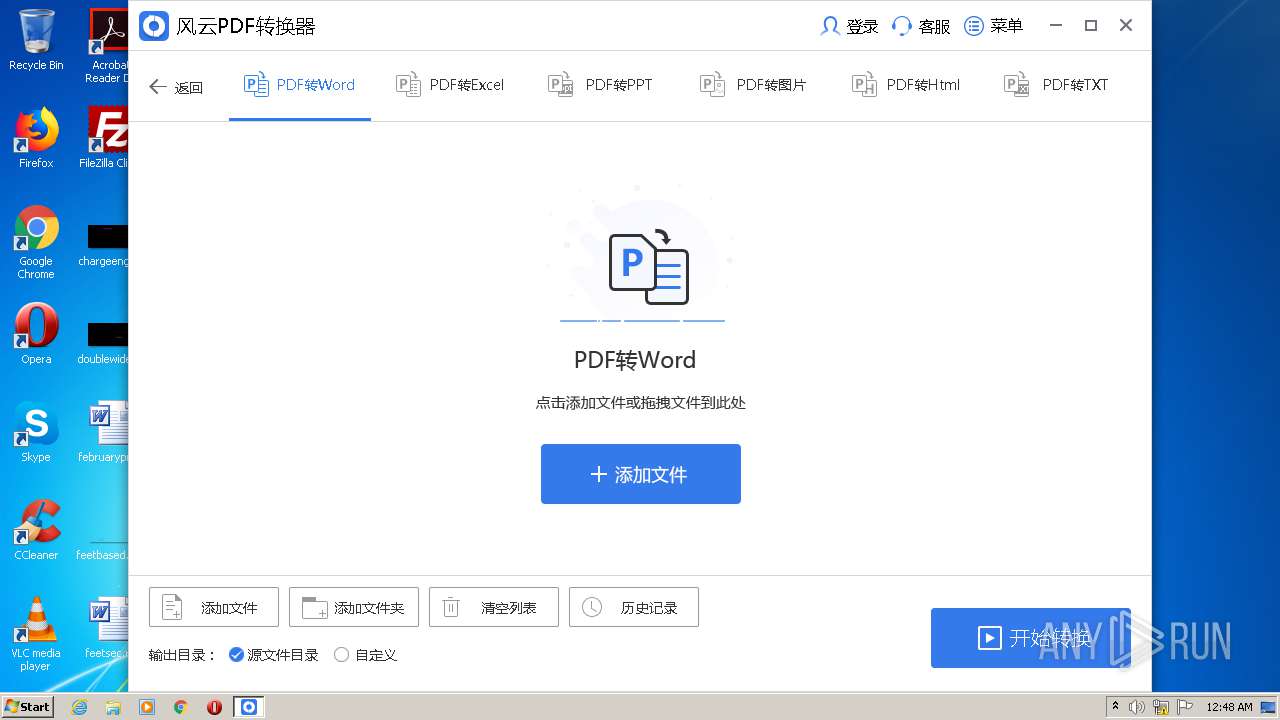This screenshot has width=1280, height=720.
Task: Open the februarypr Word document icon
Action: pos(104,432)
